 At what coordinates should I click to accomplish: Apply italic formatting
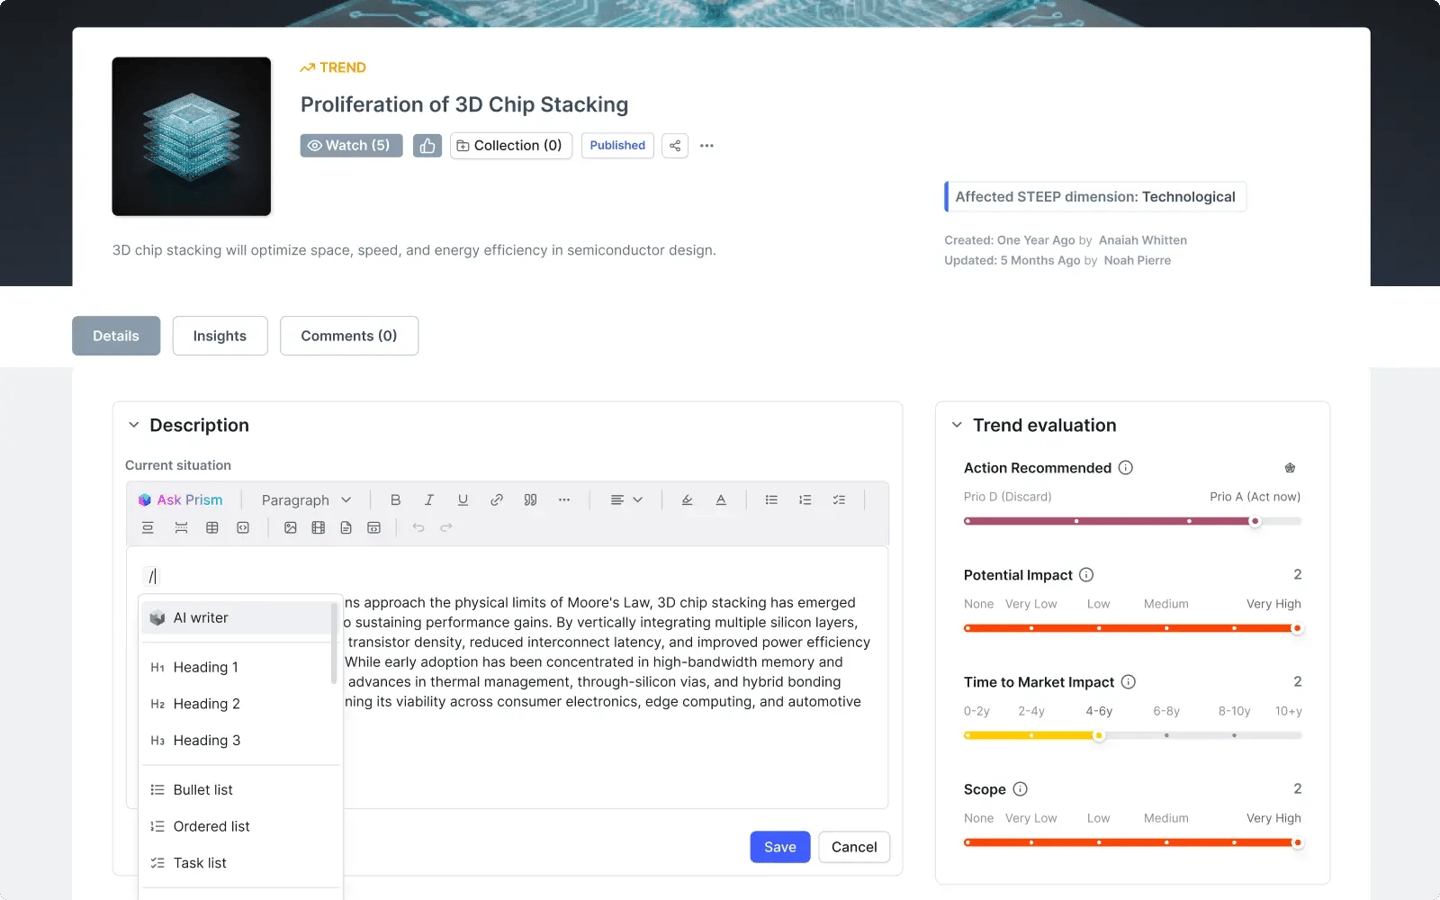tap(429, 500)
